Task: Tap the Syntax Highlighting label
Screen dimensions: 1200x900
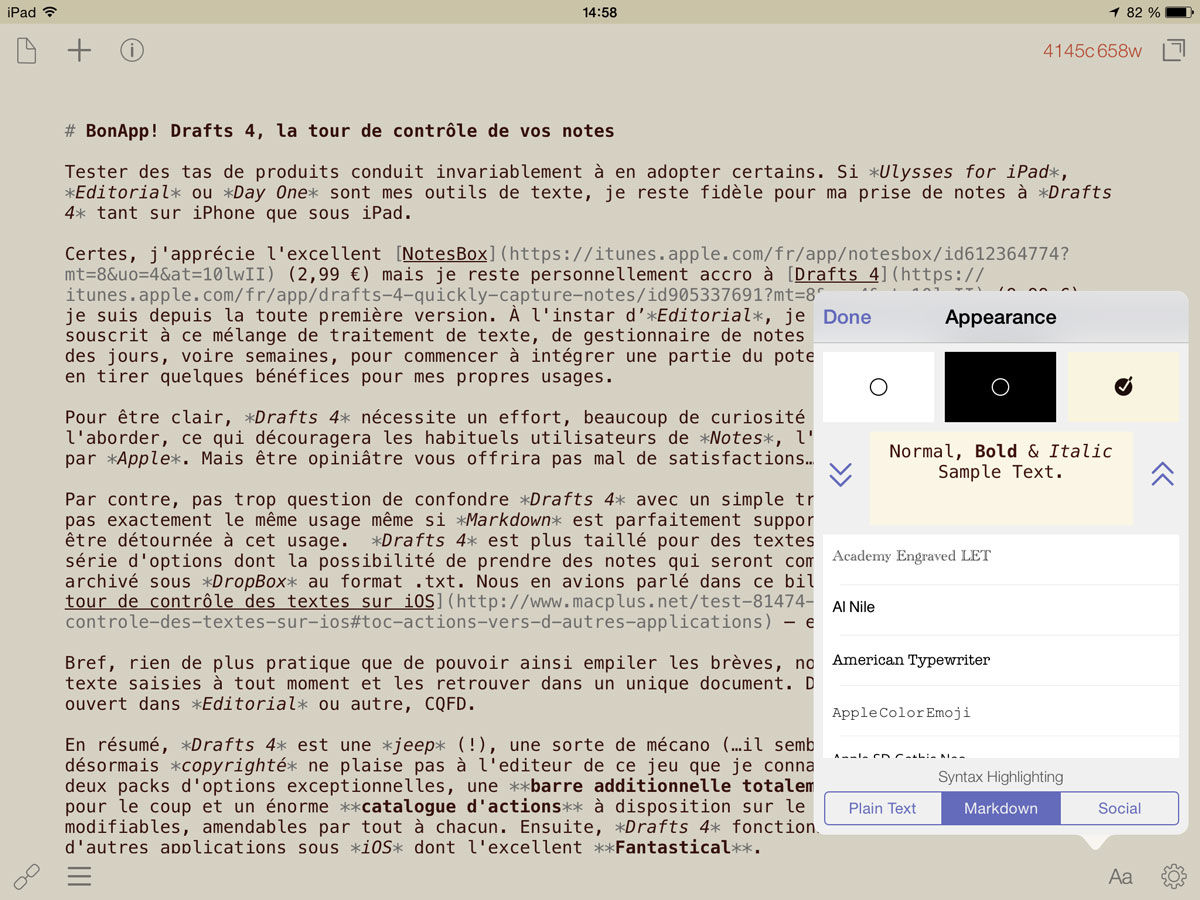Action: point(1000,776)
